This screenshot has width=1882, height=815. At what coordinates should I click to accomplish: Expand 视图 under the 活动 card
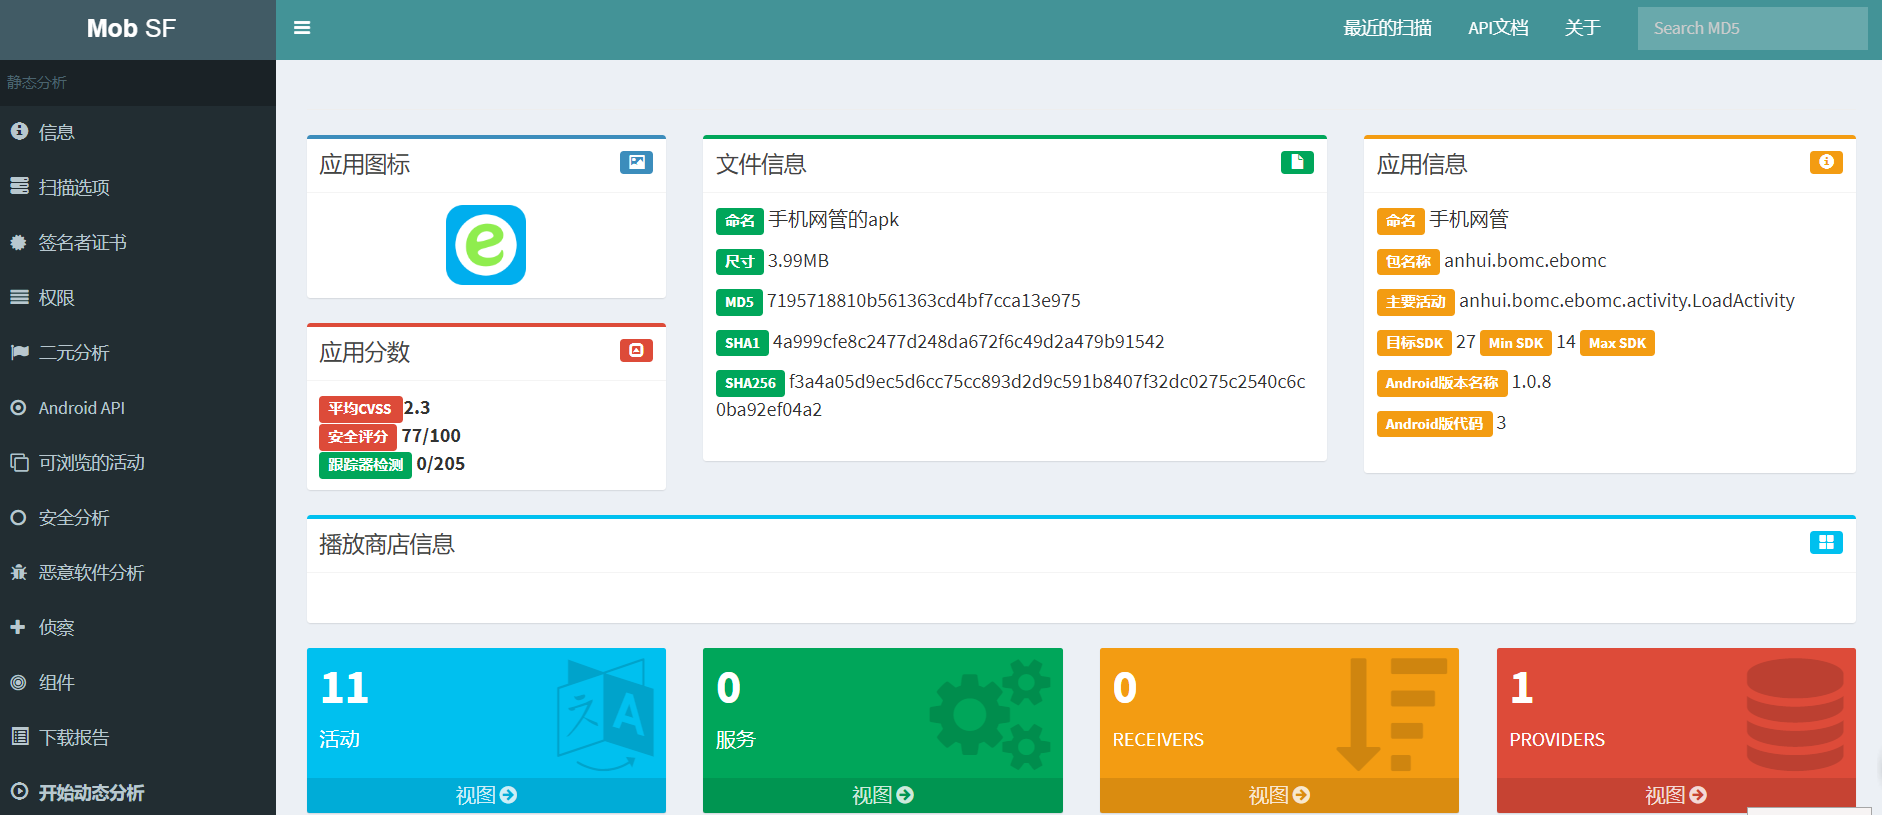tap(486, 795)
